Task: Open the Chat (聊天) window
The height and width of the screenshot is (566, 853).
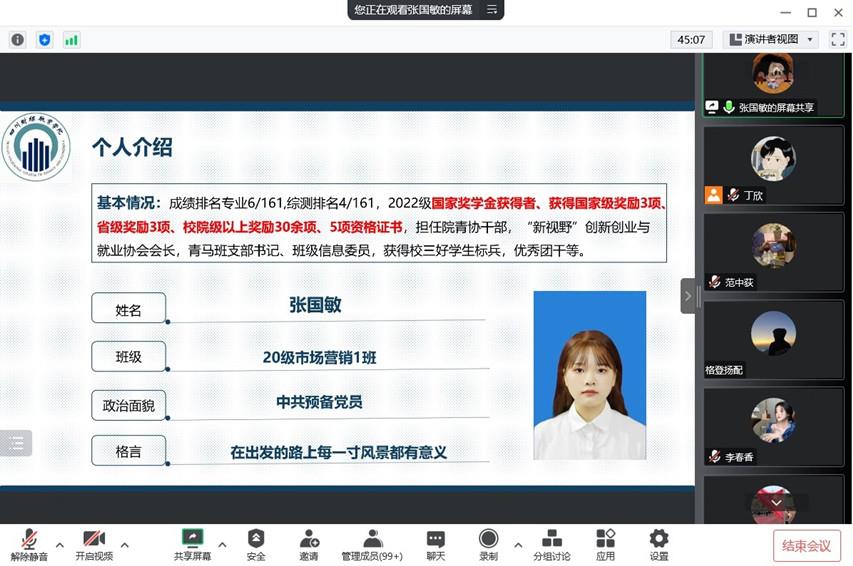Action: pyautogui.click(x=435, y=545)
